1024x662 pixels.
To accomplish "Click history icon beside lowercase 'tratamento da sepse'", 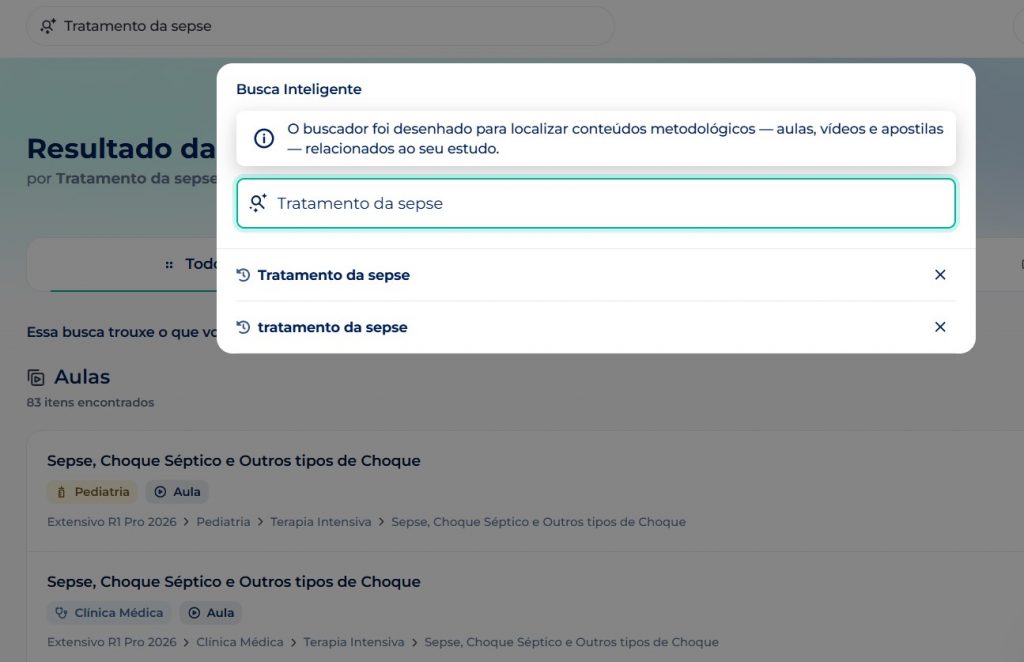I will [x=243, y=327].
